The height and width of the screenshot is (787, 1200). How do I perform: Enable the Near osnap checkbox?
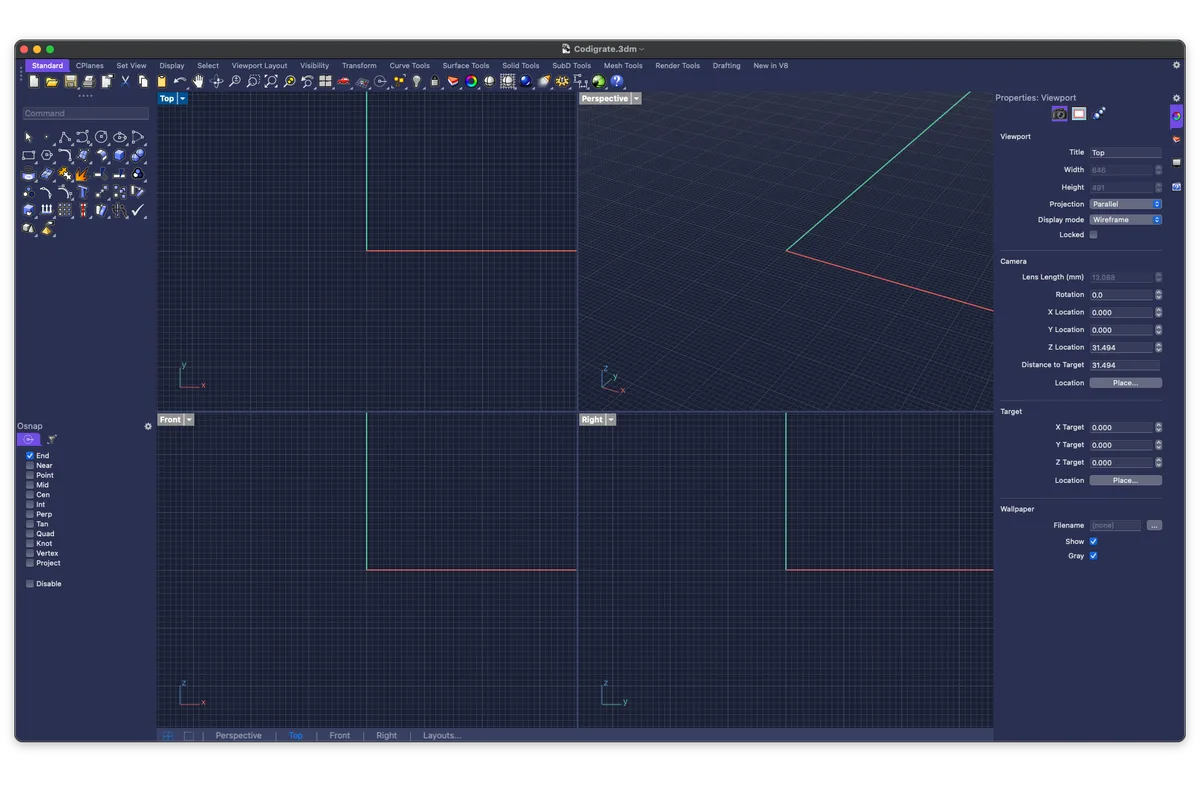click(x=30, y=466)
